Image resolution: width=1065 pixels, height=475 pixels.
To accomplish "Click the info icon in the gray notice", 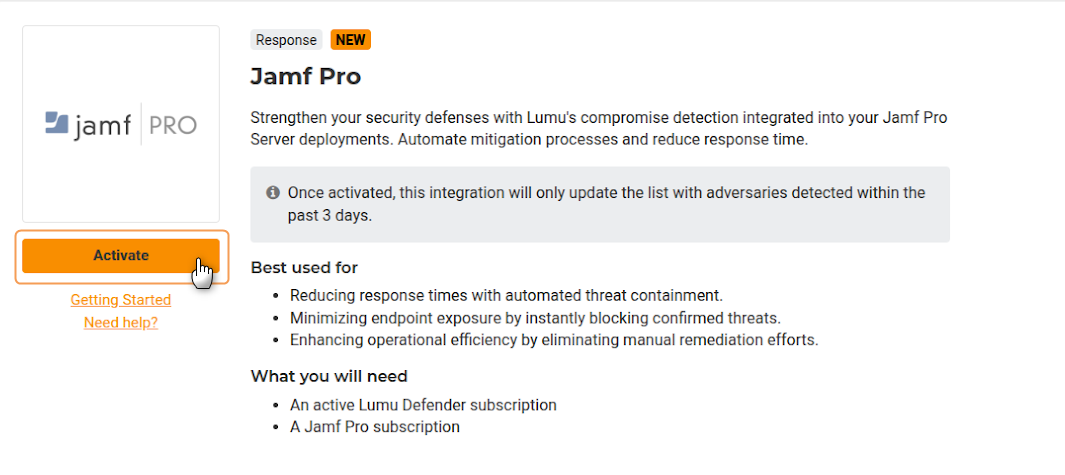I will point(273,192).
